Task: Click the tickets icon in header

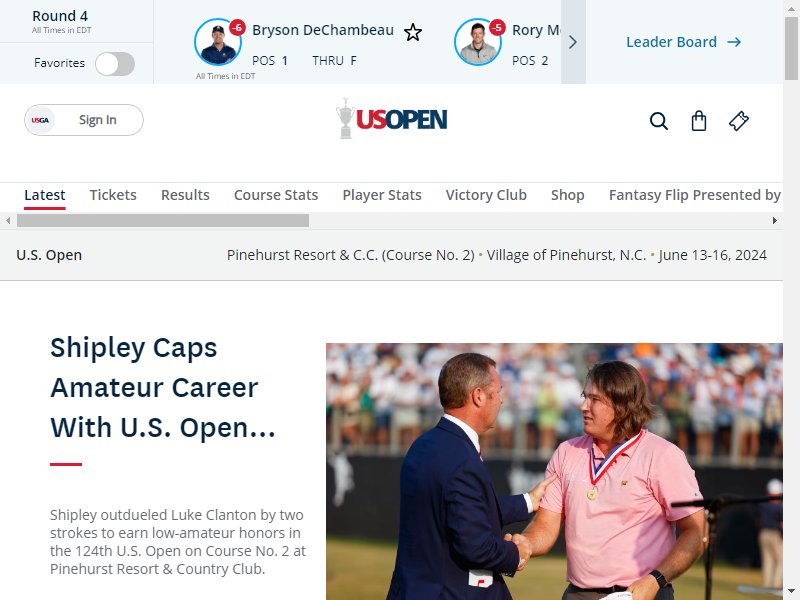Action: click(x=738, y=121)
